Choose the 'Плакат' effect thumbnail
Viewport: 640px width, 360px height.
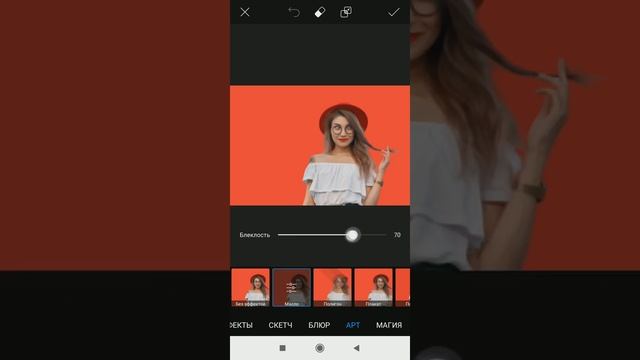point(373,287)
